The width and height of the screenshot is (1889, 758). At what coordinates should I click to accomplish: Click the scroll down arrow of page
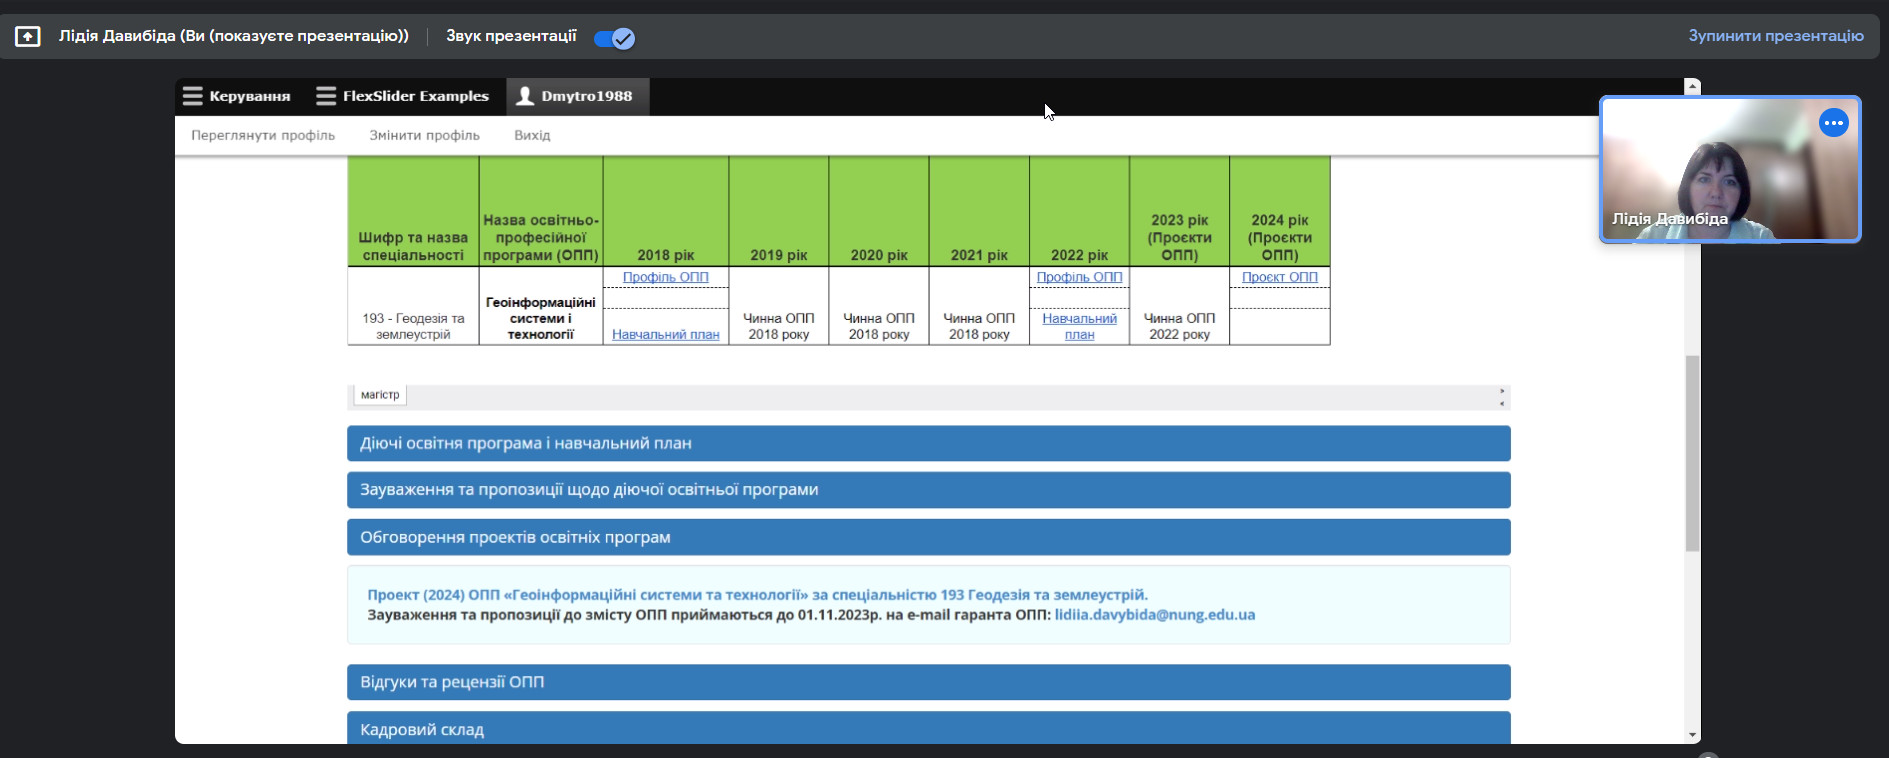click(1692, 735)
